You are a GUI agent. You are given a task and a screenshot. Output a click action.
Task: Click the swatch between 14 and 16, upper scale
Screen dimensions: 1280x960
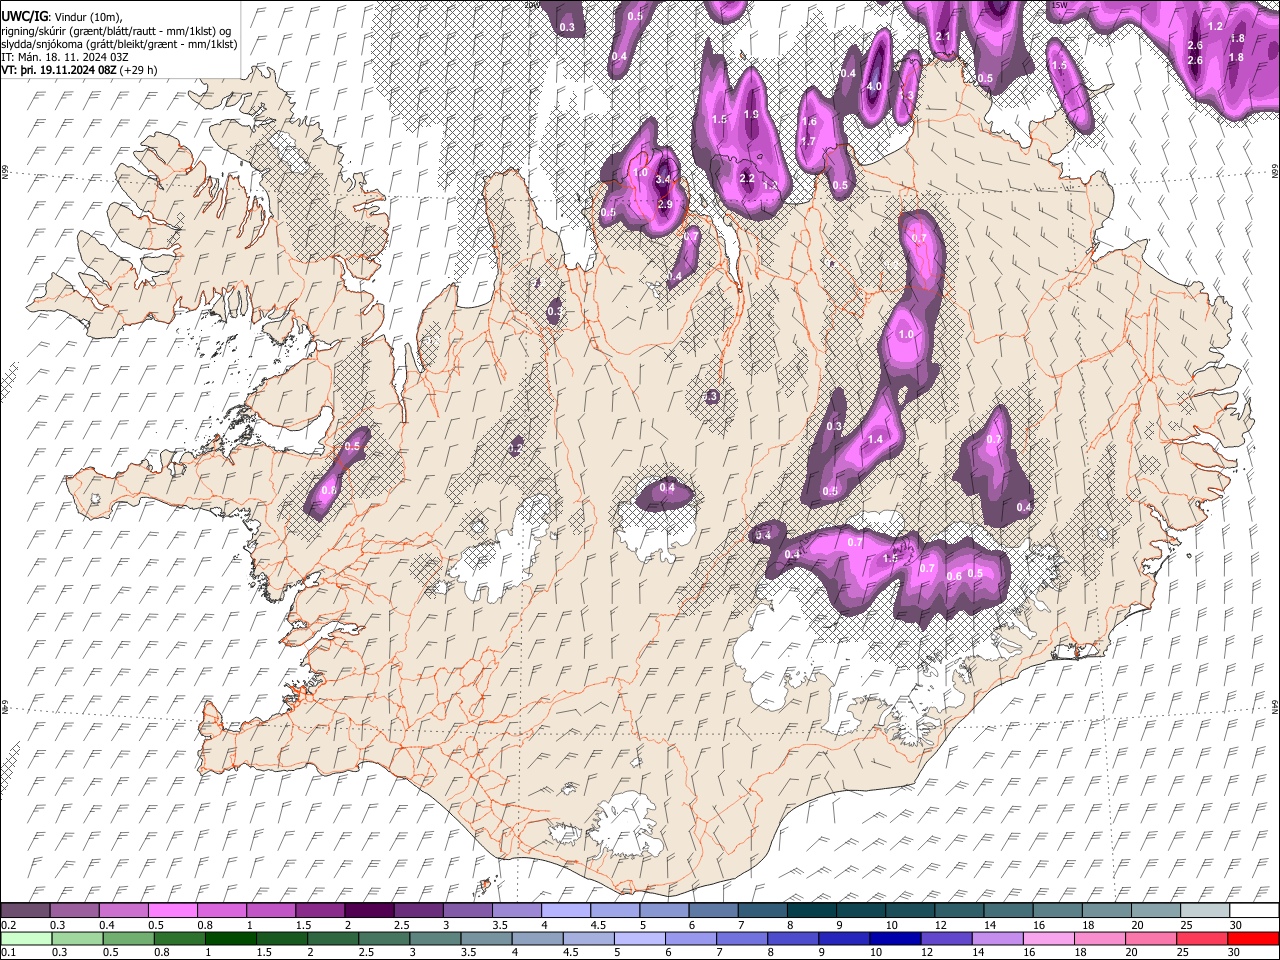pos(1007,911)
